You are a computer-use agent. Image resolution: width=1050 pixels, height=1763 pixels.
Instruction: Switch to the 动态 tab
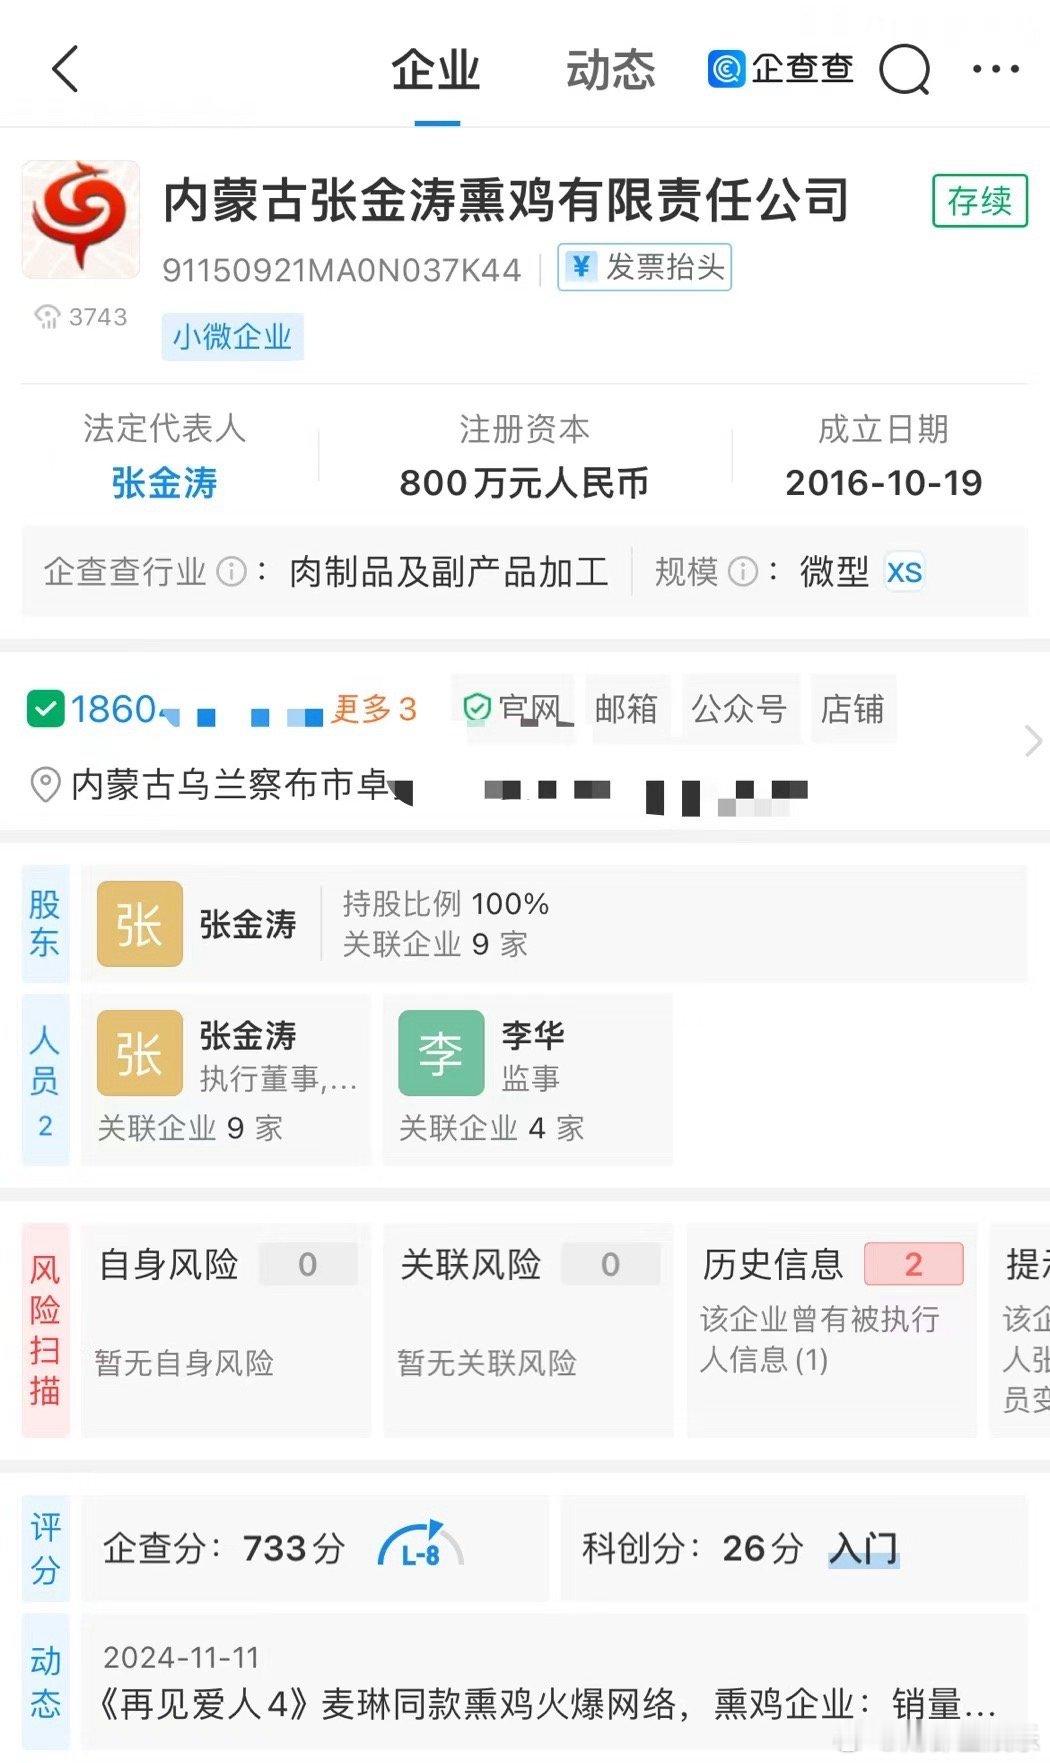[x=610, y=70]
